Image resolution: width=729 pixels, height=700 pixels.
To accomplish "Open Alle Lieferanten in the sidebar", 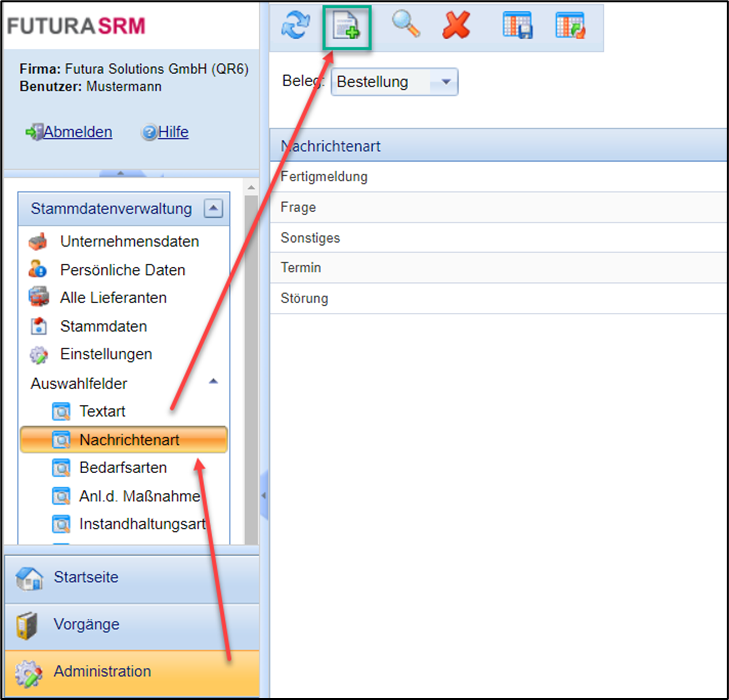I will [113, 297].
